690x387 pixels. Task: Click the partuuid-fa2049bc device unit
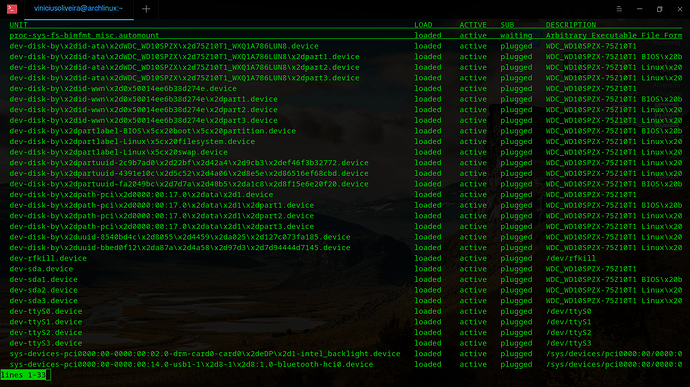(x=189, y=184)
